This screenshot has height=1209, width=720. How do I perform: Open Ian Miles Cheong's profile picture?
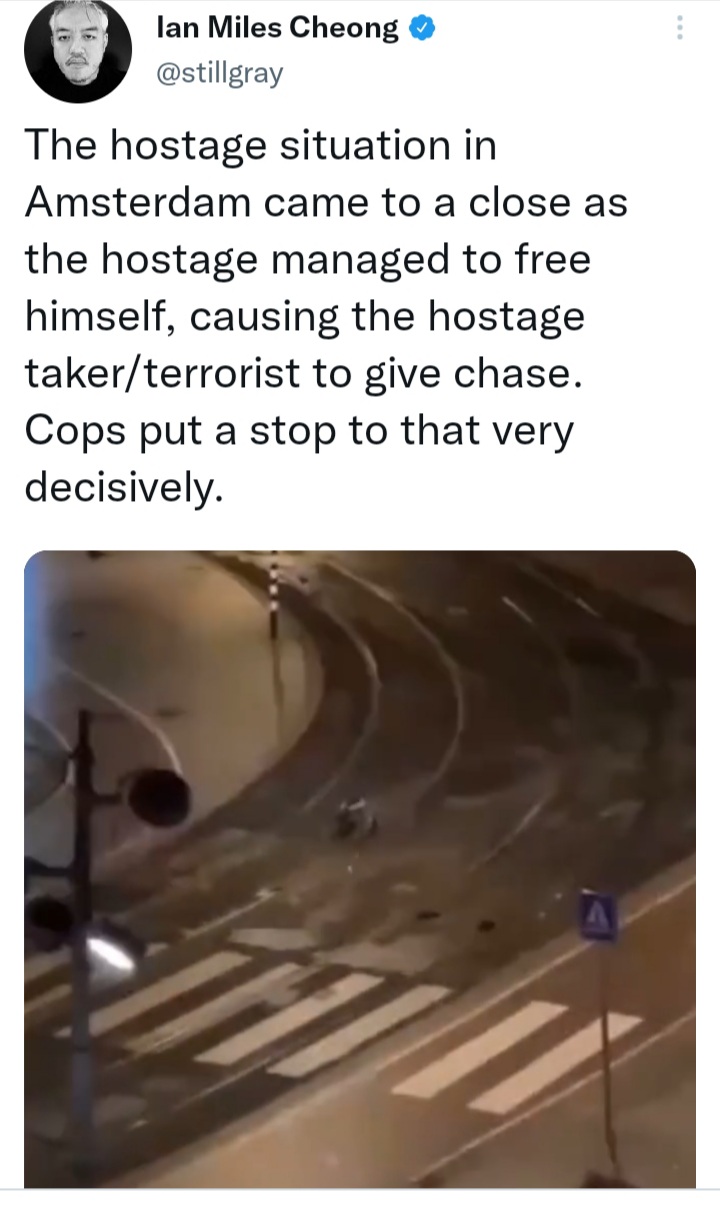[78, 51]
